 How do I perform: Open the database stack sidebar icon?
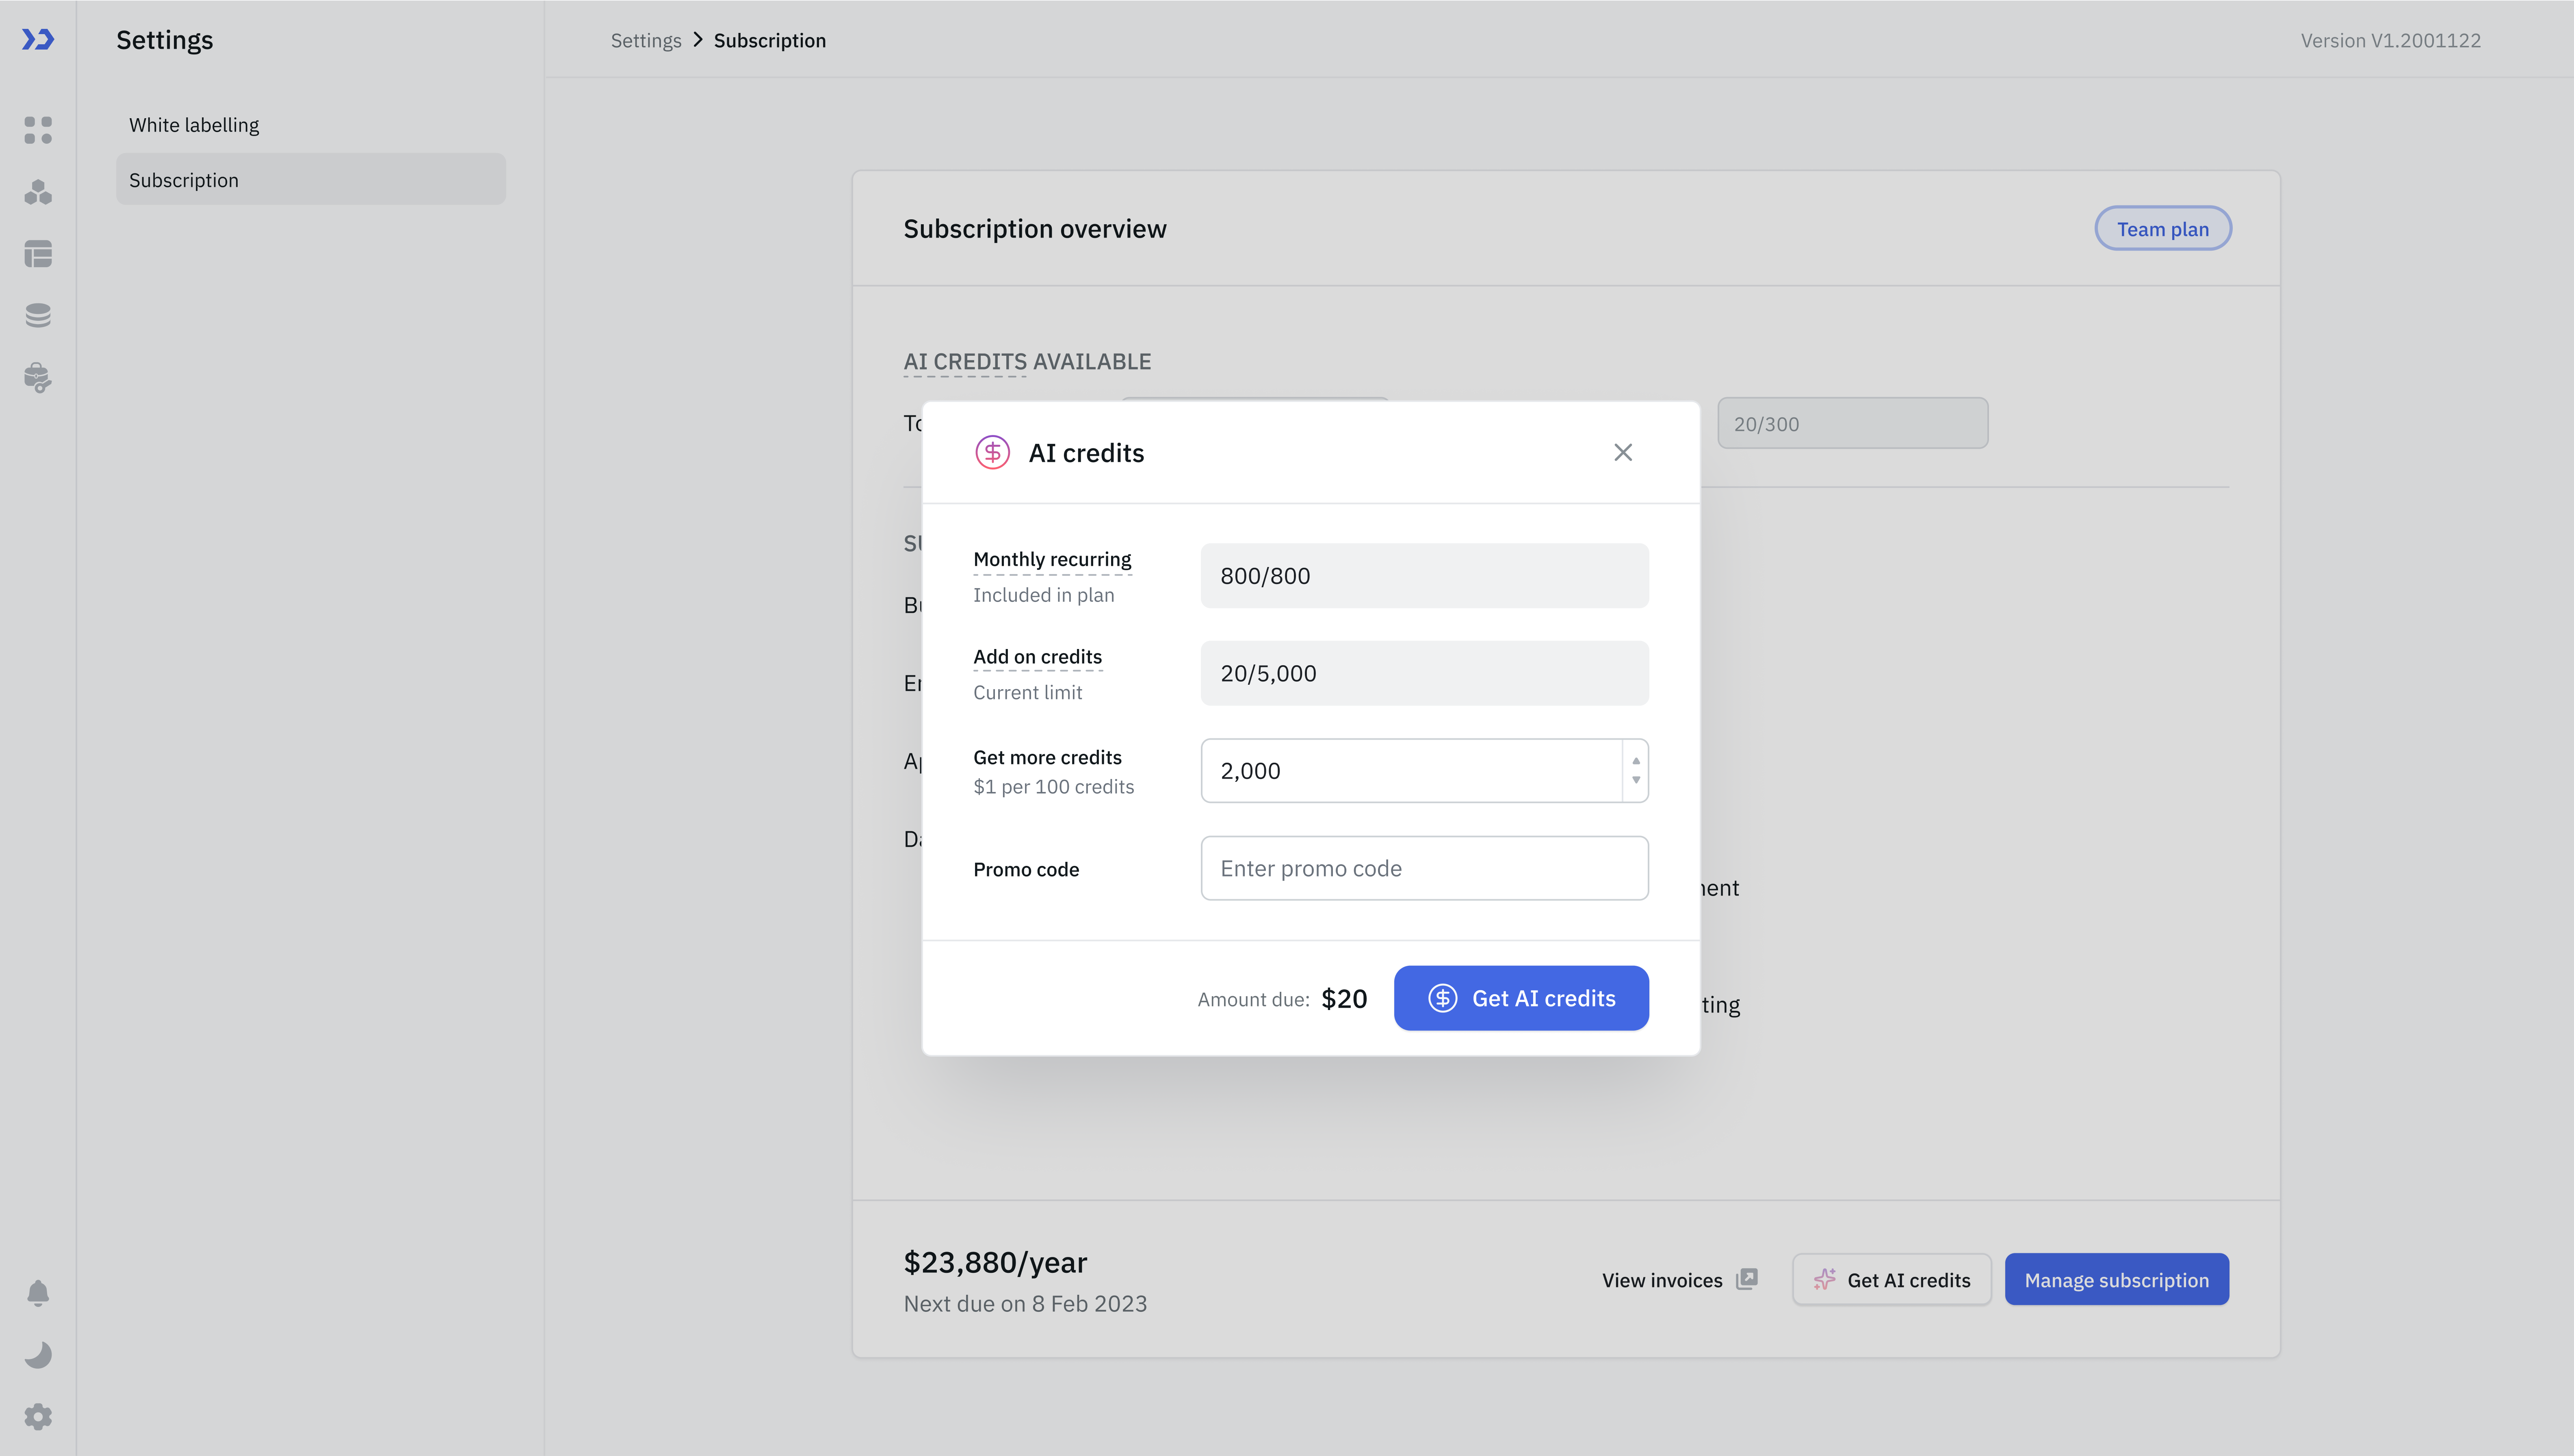click(x=38, y=316)
